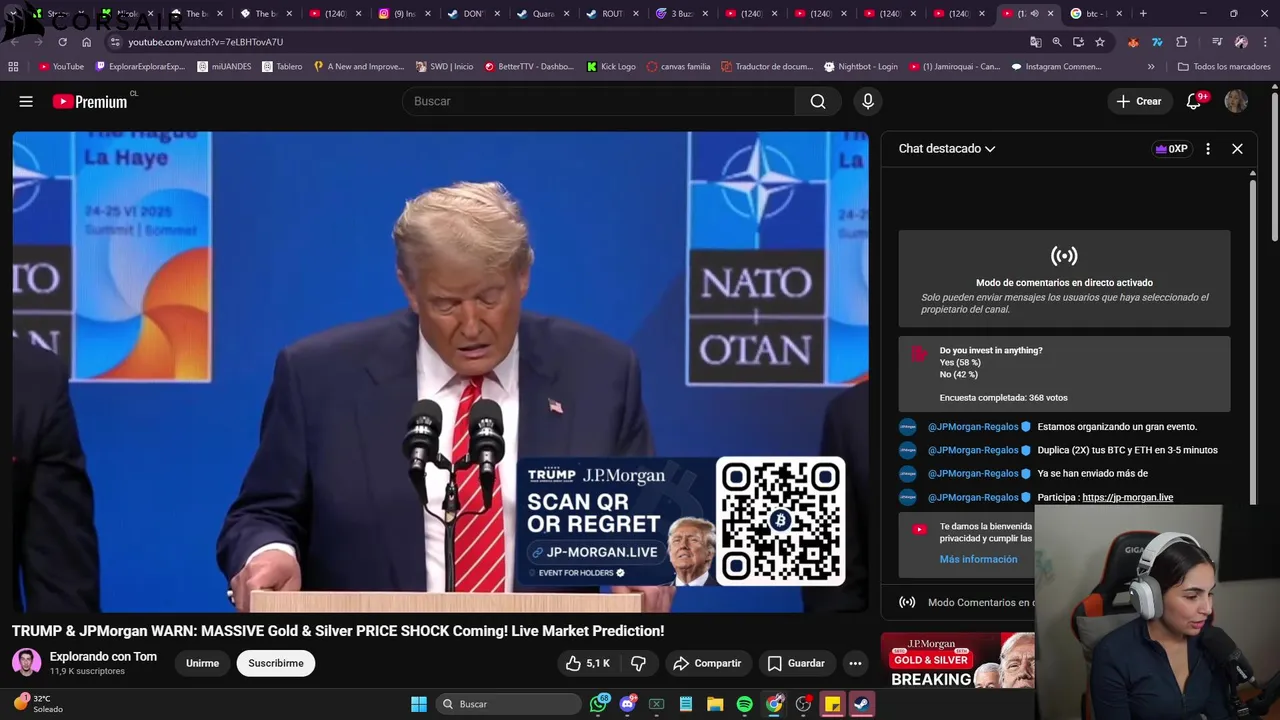Screen dimensions: 1280x720
Task: Open miUANDES bookmark
Action: tap(224, 67)
